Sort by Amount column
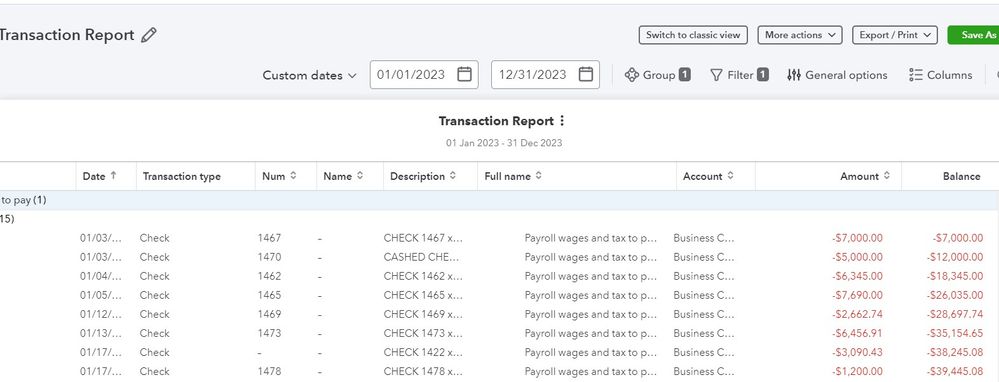 pos(886,176)
